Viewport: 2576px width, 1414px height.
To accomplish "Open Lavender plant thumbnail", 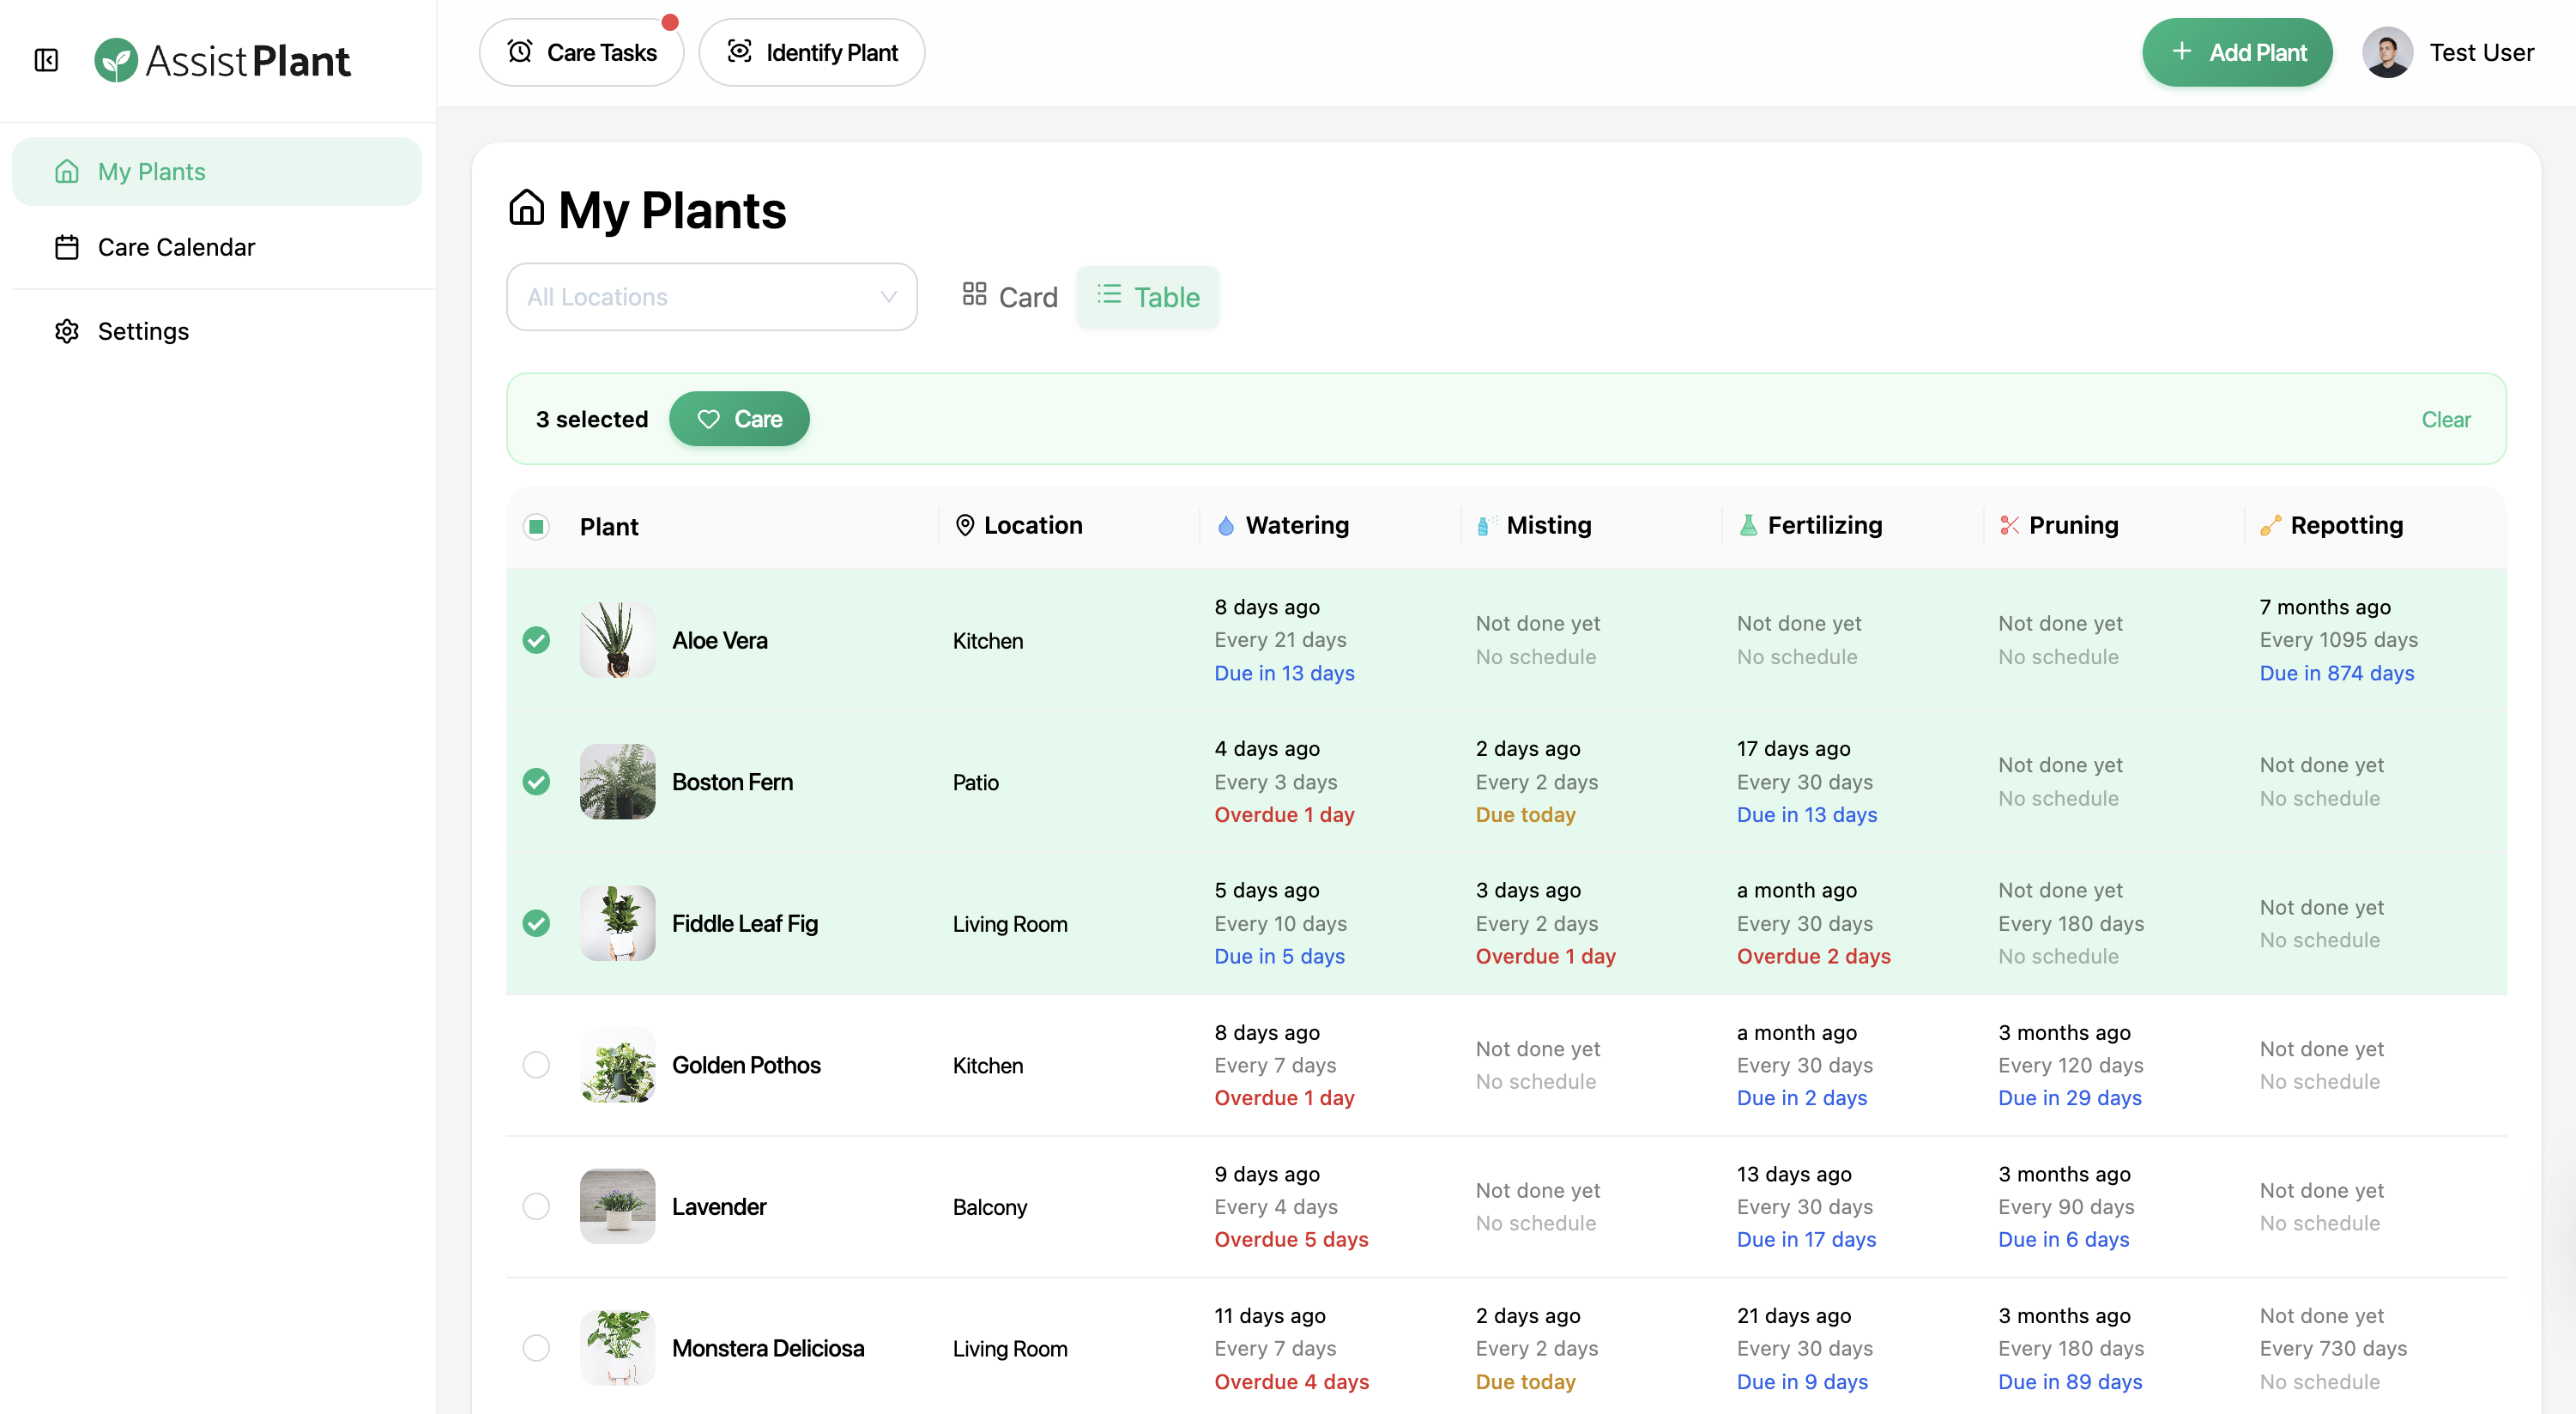I will coord(617,1206).
